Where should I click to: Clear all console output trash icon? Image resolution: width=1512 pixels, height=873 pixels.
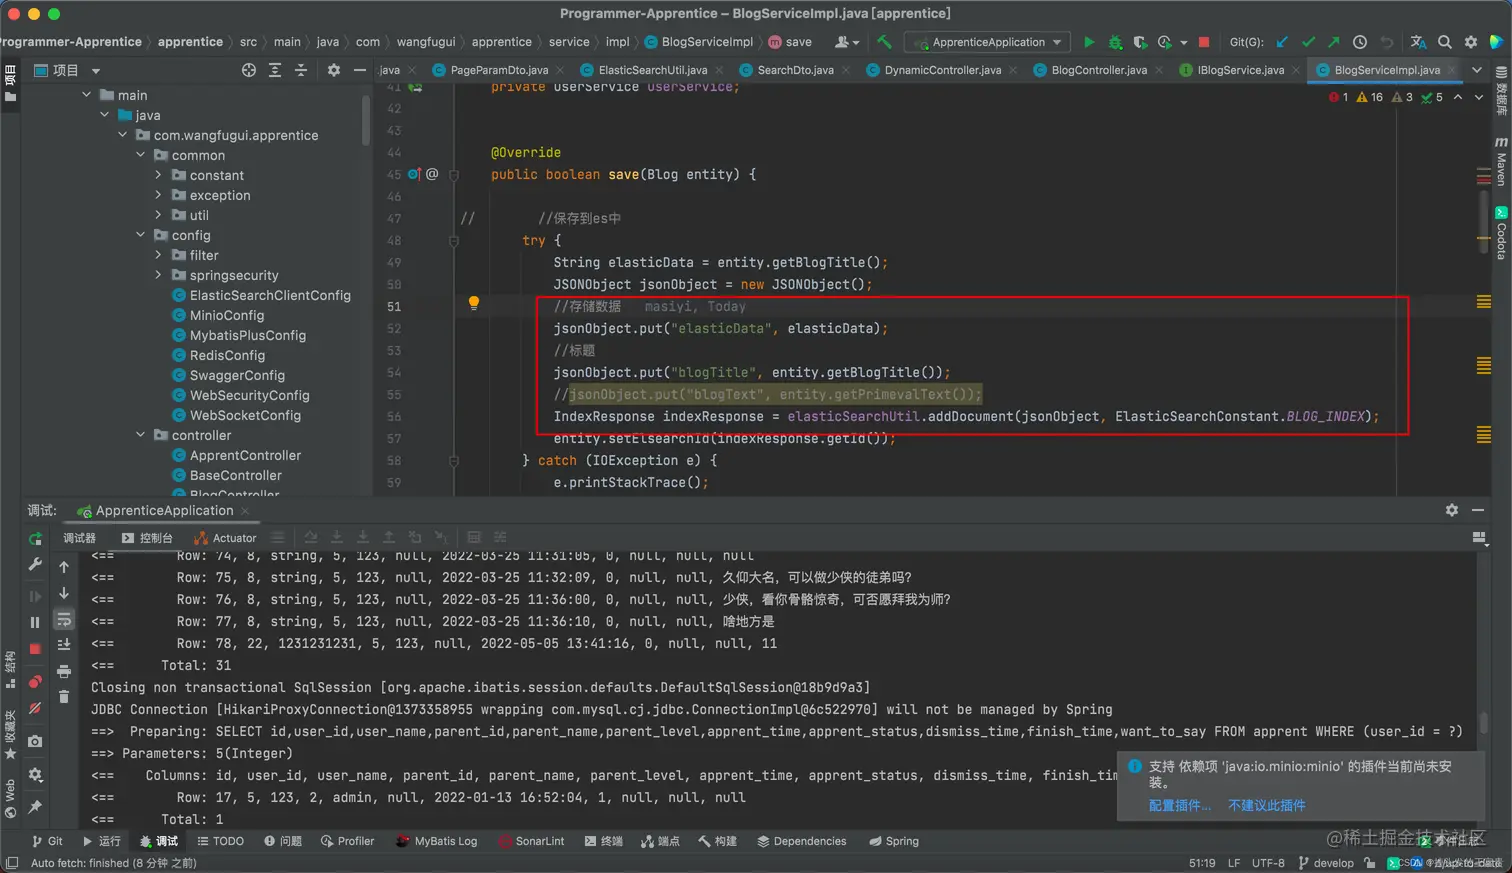click(x=64, y=697)
